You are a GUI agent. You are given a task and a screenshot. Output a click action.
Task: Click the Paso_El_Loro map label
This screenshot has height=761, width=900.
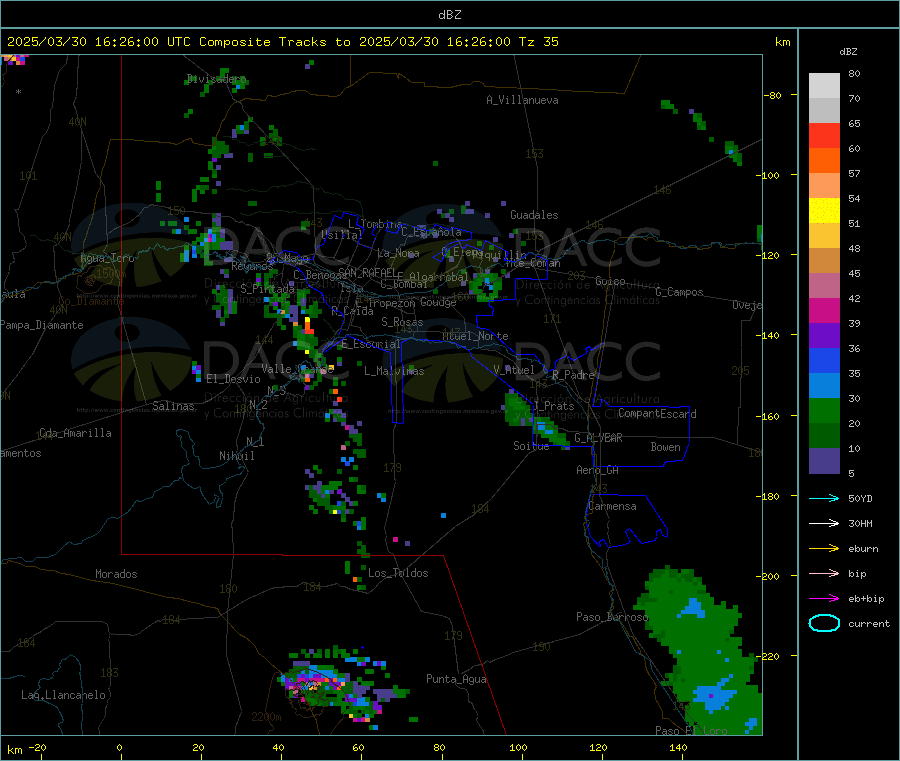tap(692, 731)
